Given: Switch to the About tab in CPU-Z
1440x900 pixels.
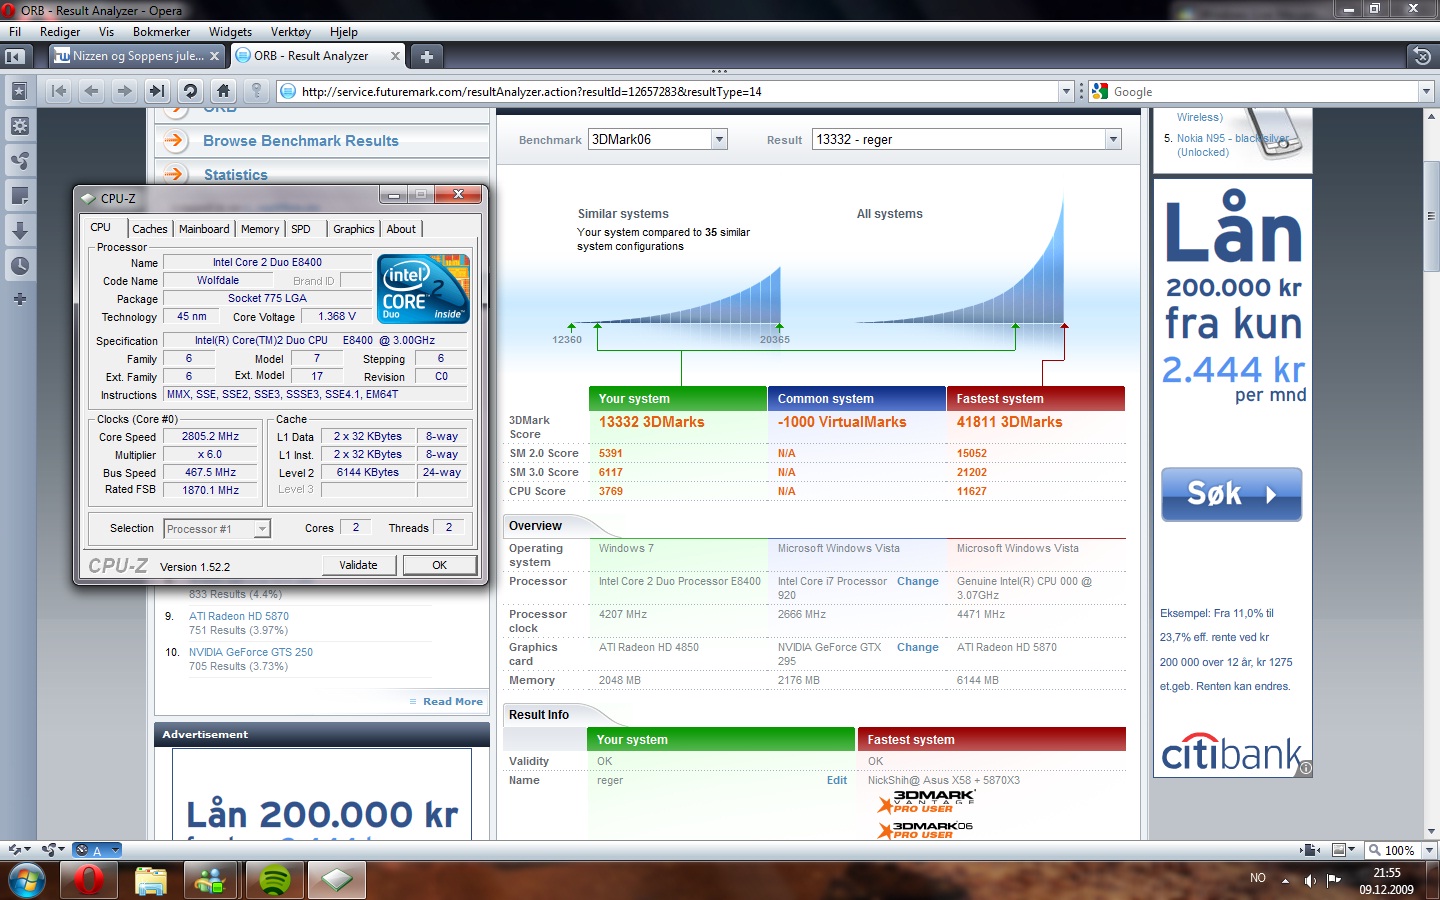Looking at the screenshot, I should coord(401,229).
